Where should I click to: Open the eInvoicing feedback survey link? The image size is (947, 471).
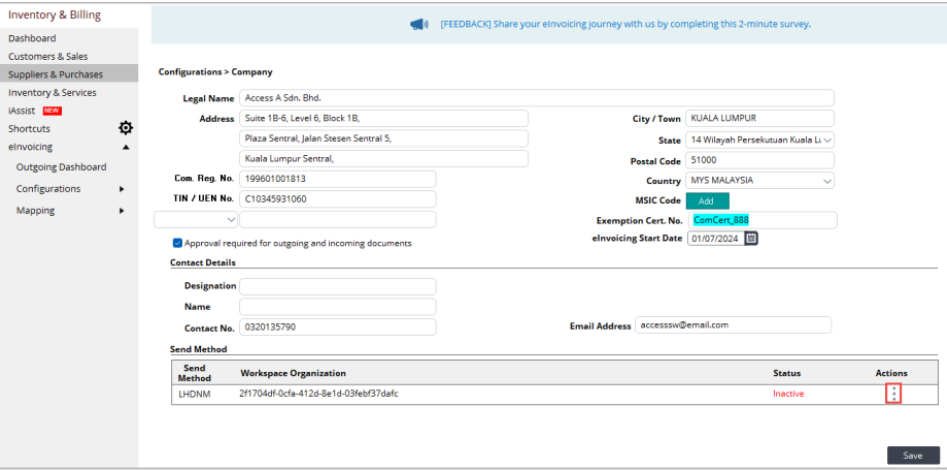pyautogui.click(x=626, y=25)
